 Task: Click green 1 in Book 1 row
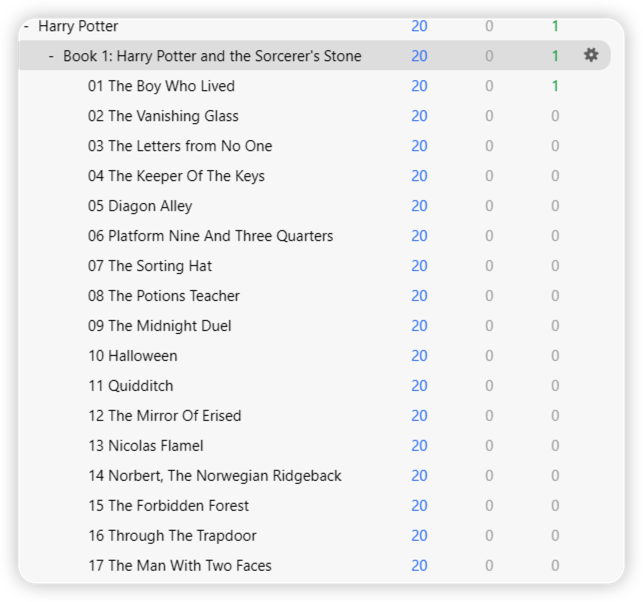point(555,56)
